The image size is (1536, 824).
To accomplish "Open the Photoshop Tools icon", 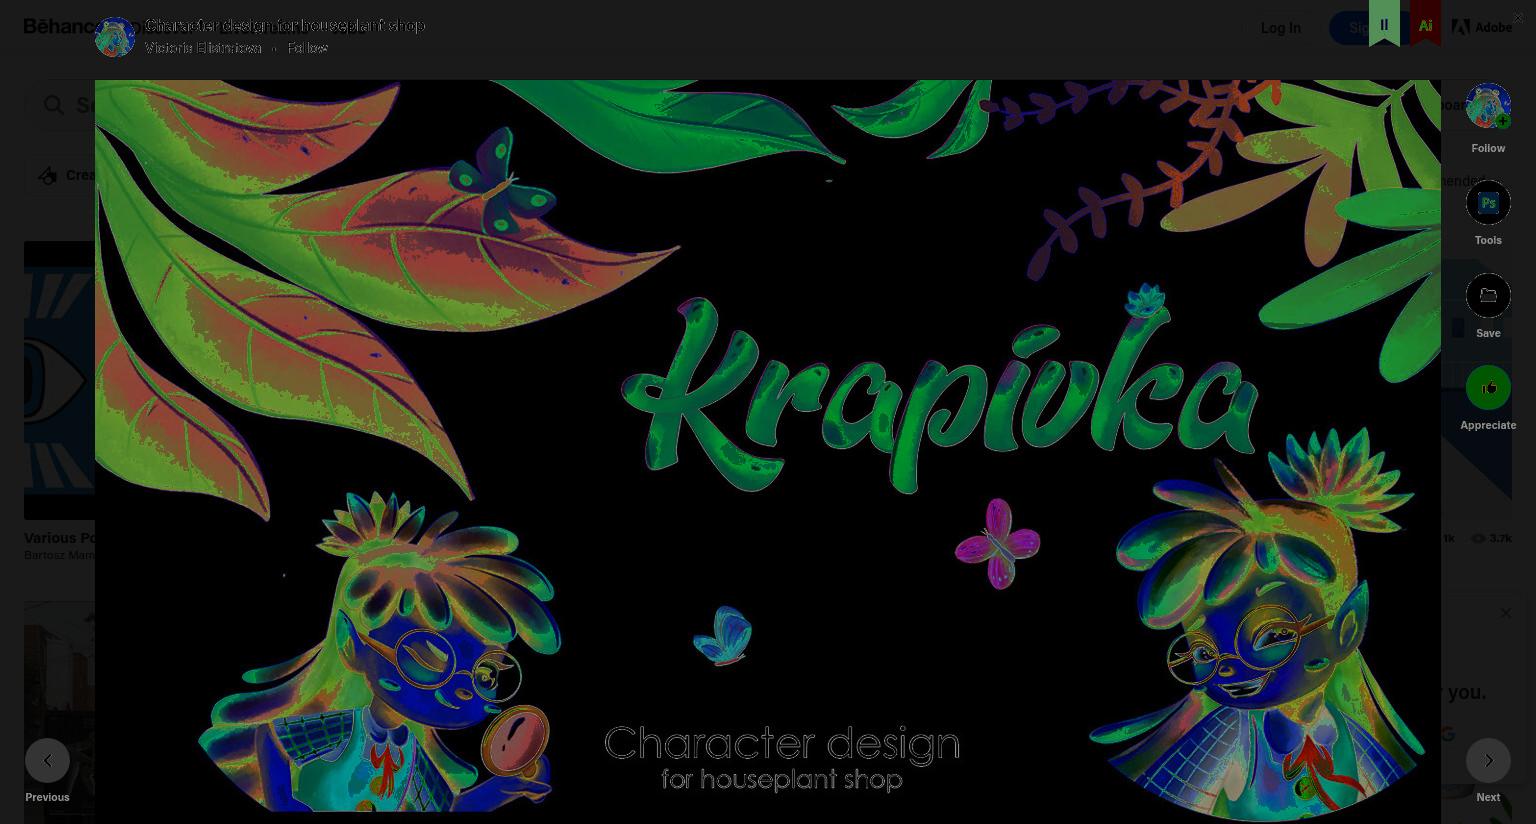I will tap(1488, 203).
